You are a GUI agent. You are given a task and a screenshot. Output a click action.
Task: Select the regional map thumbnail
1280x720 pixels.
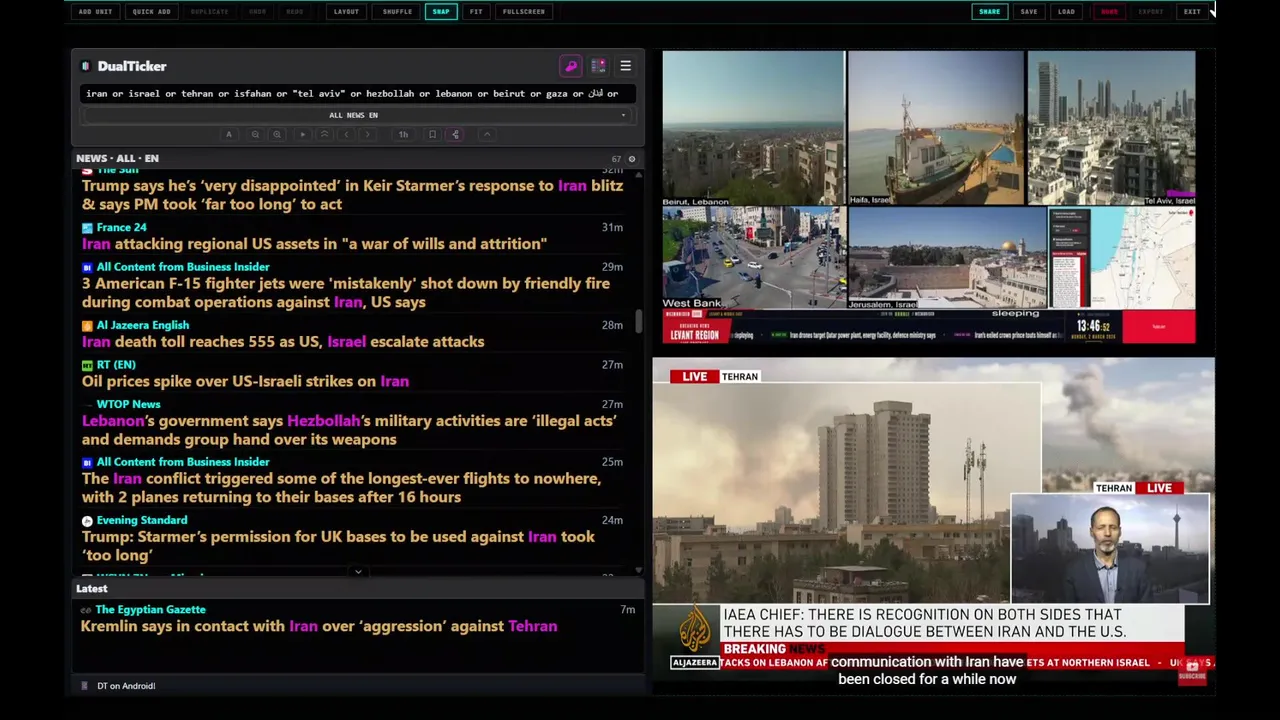[x=1122, y=259]
